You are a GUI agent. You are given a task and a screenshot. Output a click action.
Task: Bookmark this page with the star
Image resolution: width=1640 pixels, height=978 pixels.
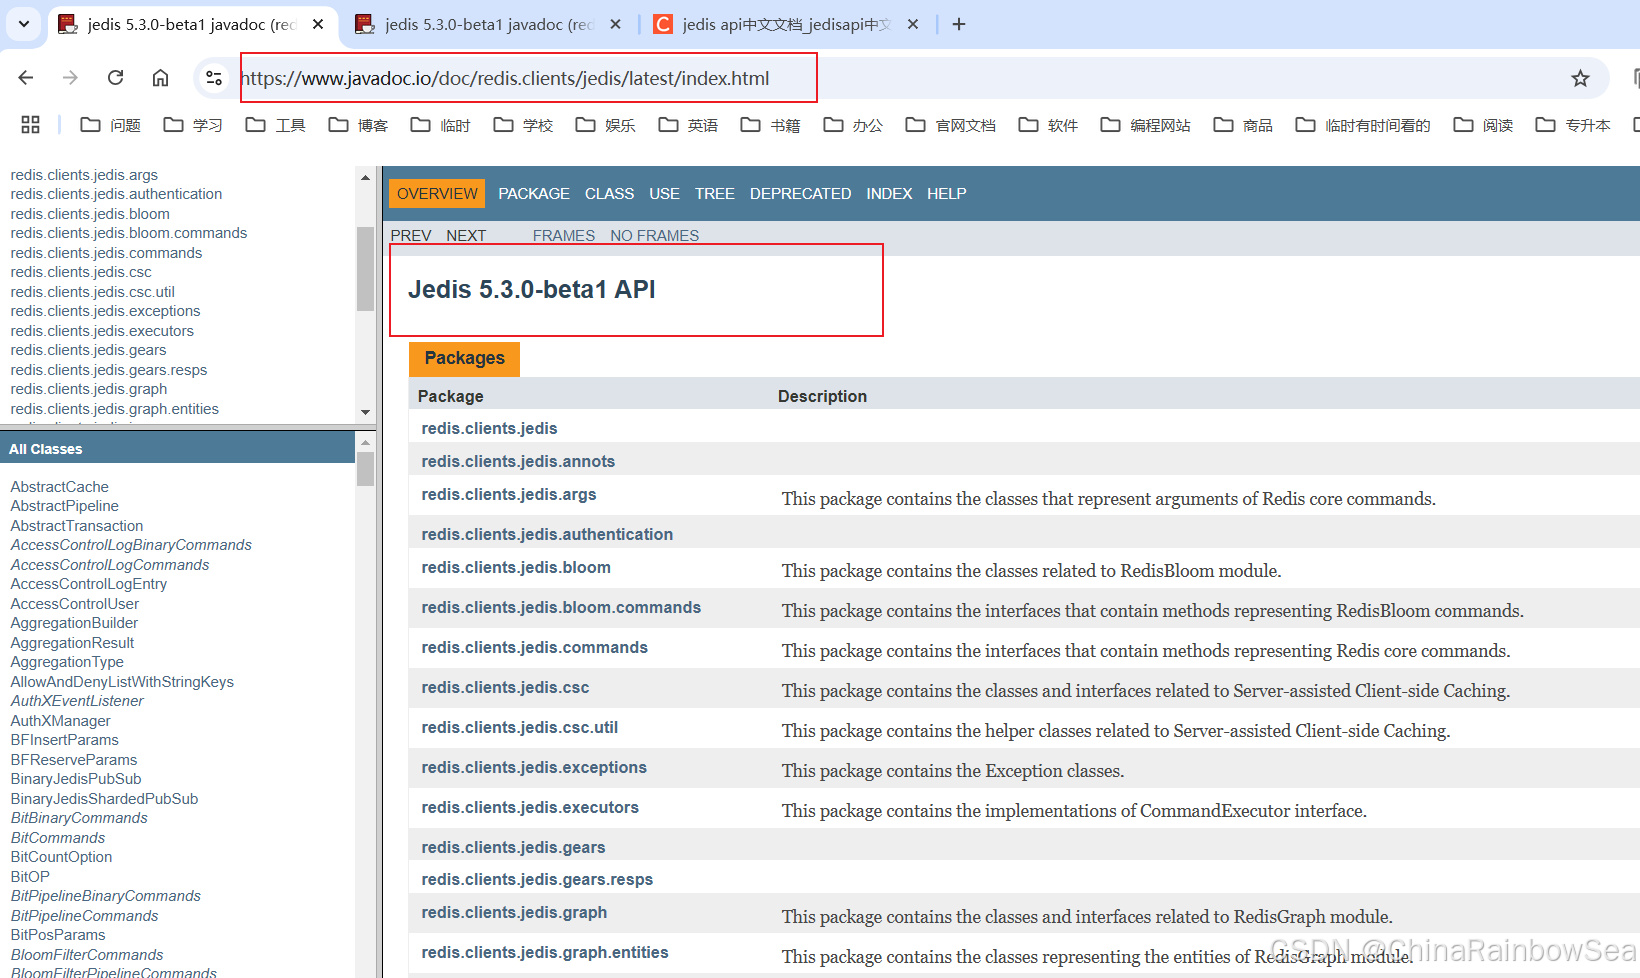pyautogui.click(x=1580, y=77)
